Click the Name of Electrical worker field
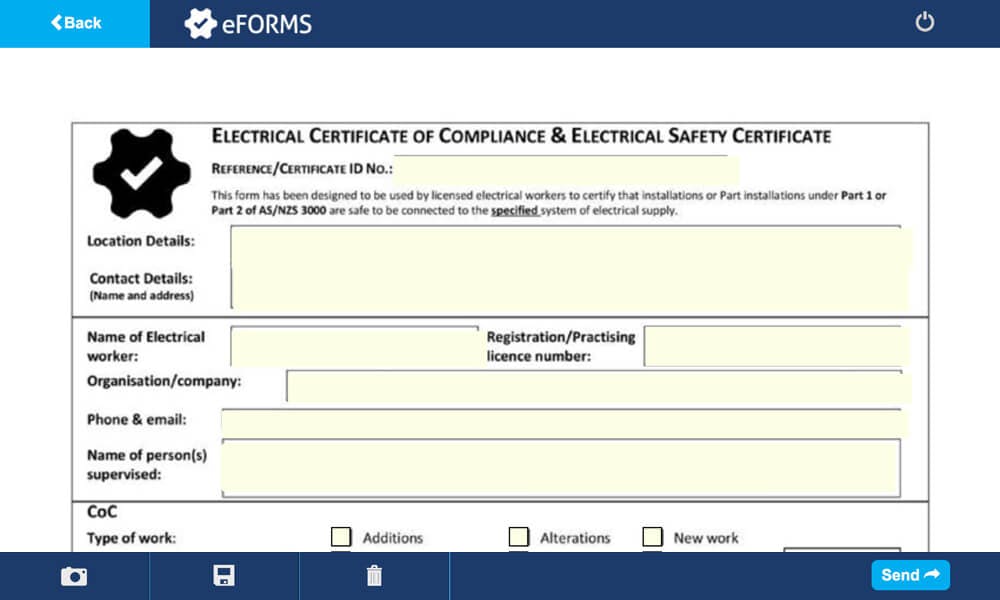The image size is (1000, 600). (355, 343)
